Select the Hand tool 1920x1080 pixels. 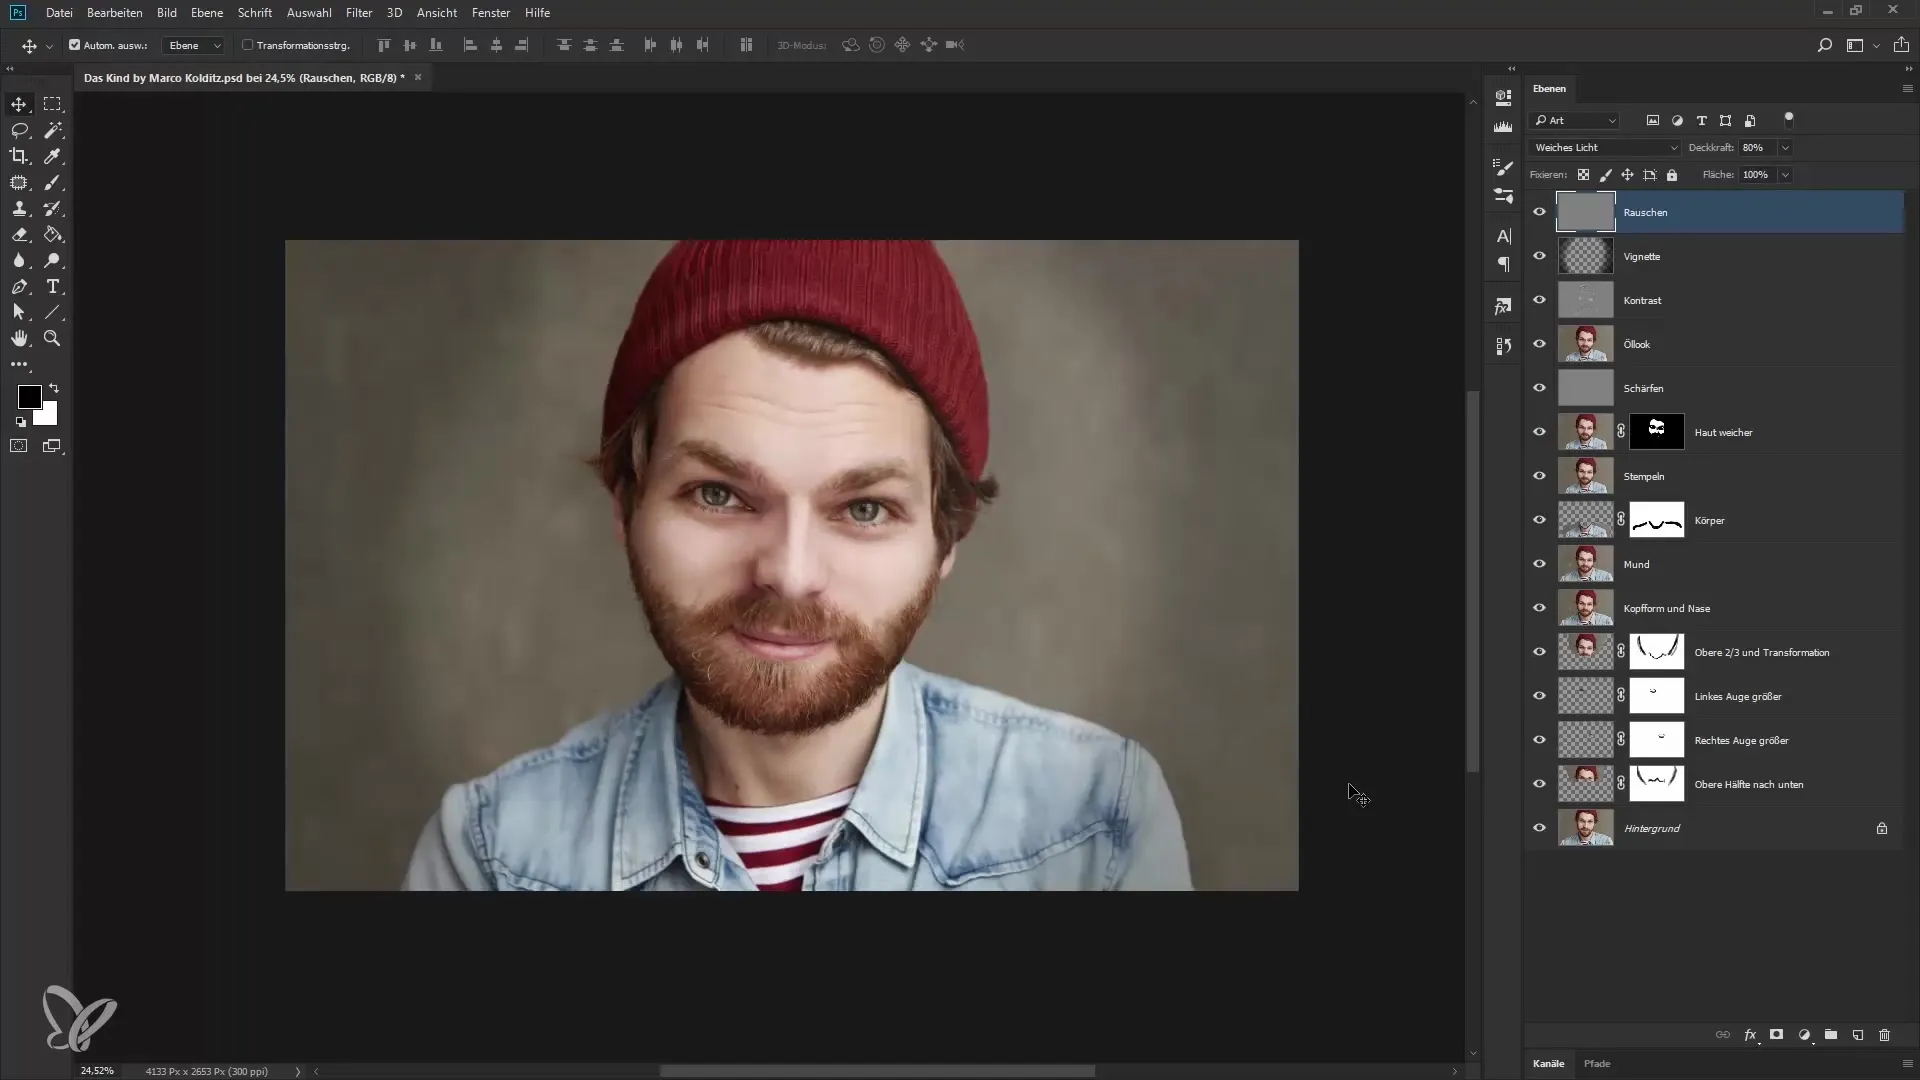pyautogui.click(x=19, y=338)
